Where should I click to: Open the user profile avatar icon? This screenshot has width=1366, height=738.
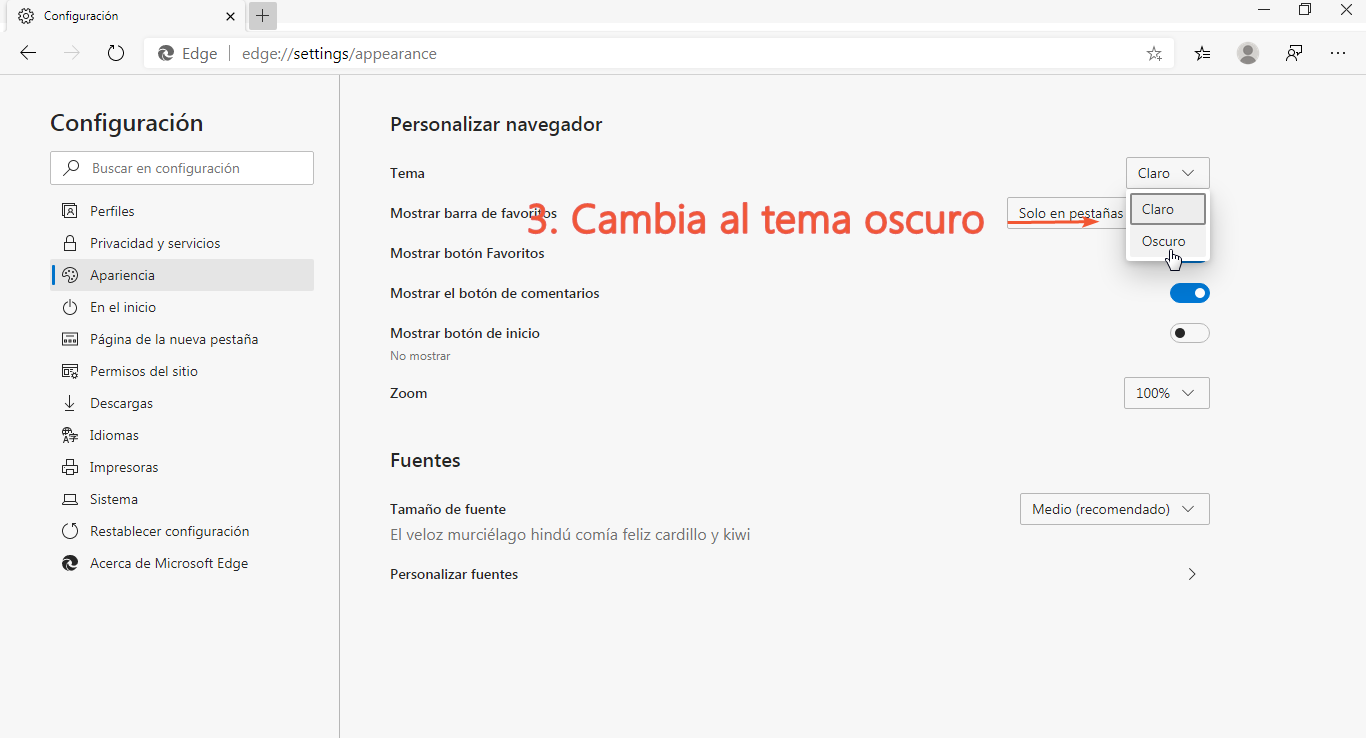pos(1248,53)
